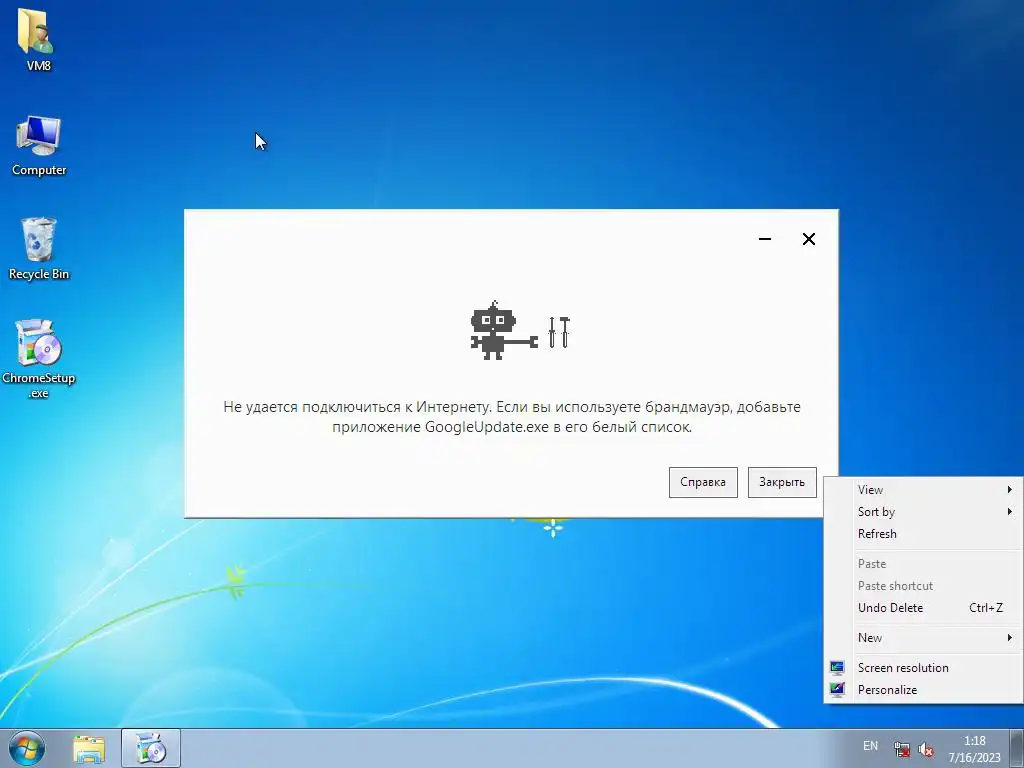Viewport: 1024px width, 768px height.
Task: Click the Справка button
Action: coord(703,482)
